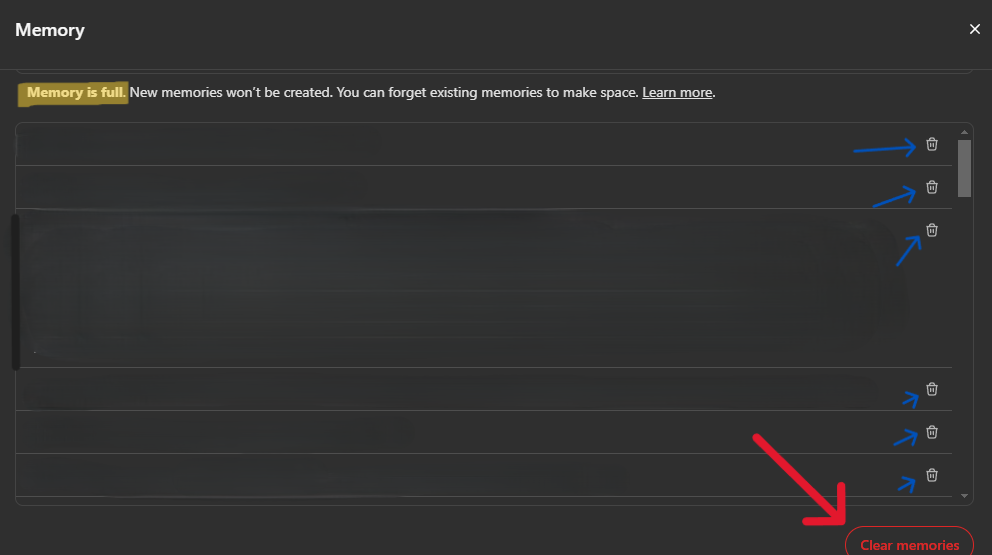Close the Memory dialog with the X
The height and width of the screenshot is (555, 992).
[974, 29]
